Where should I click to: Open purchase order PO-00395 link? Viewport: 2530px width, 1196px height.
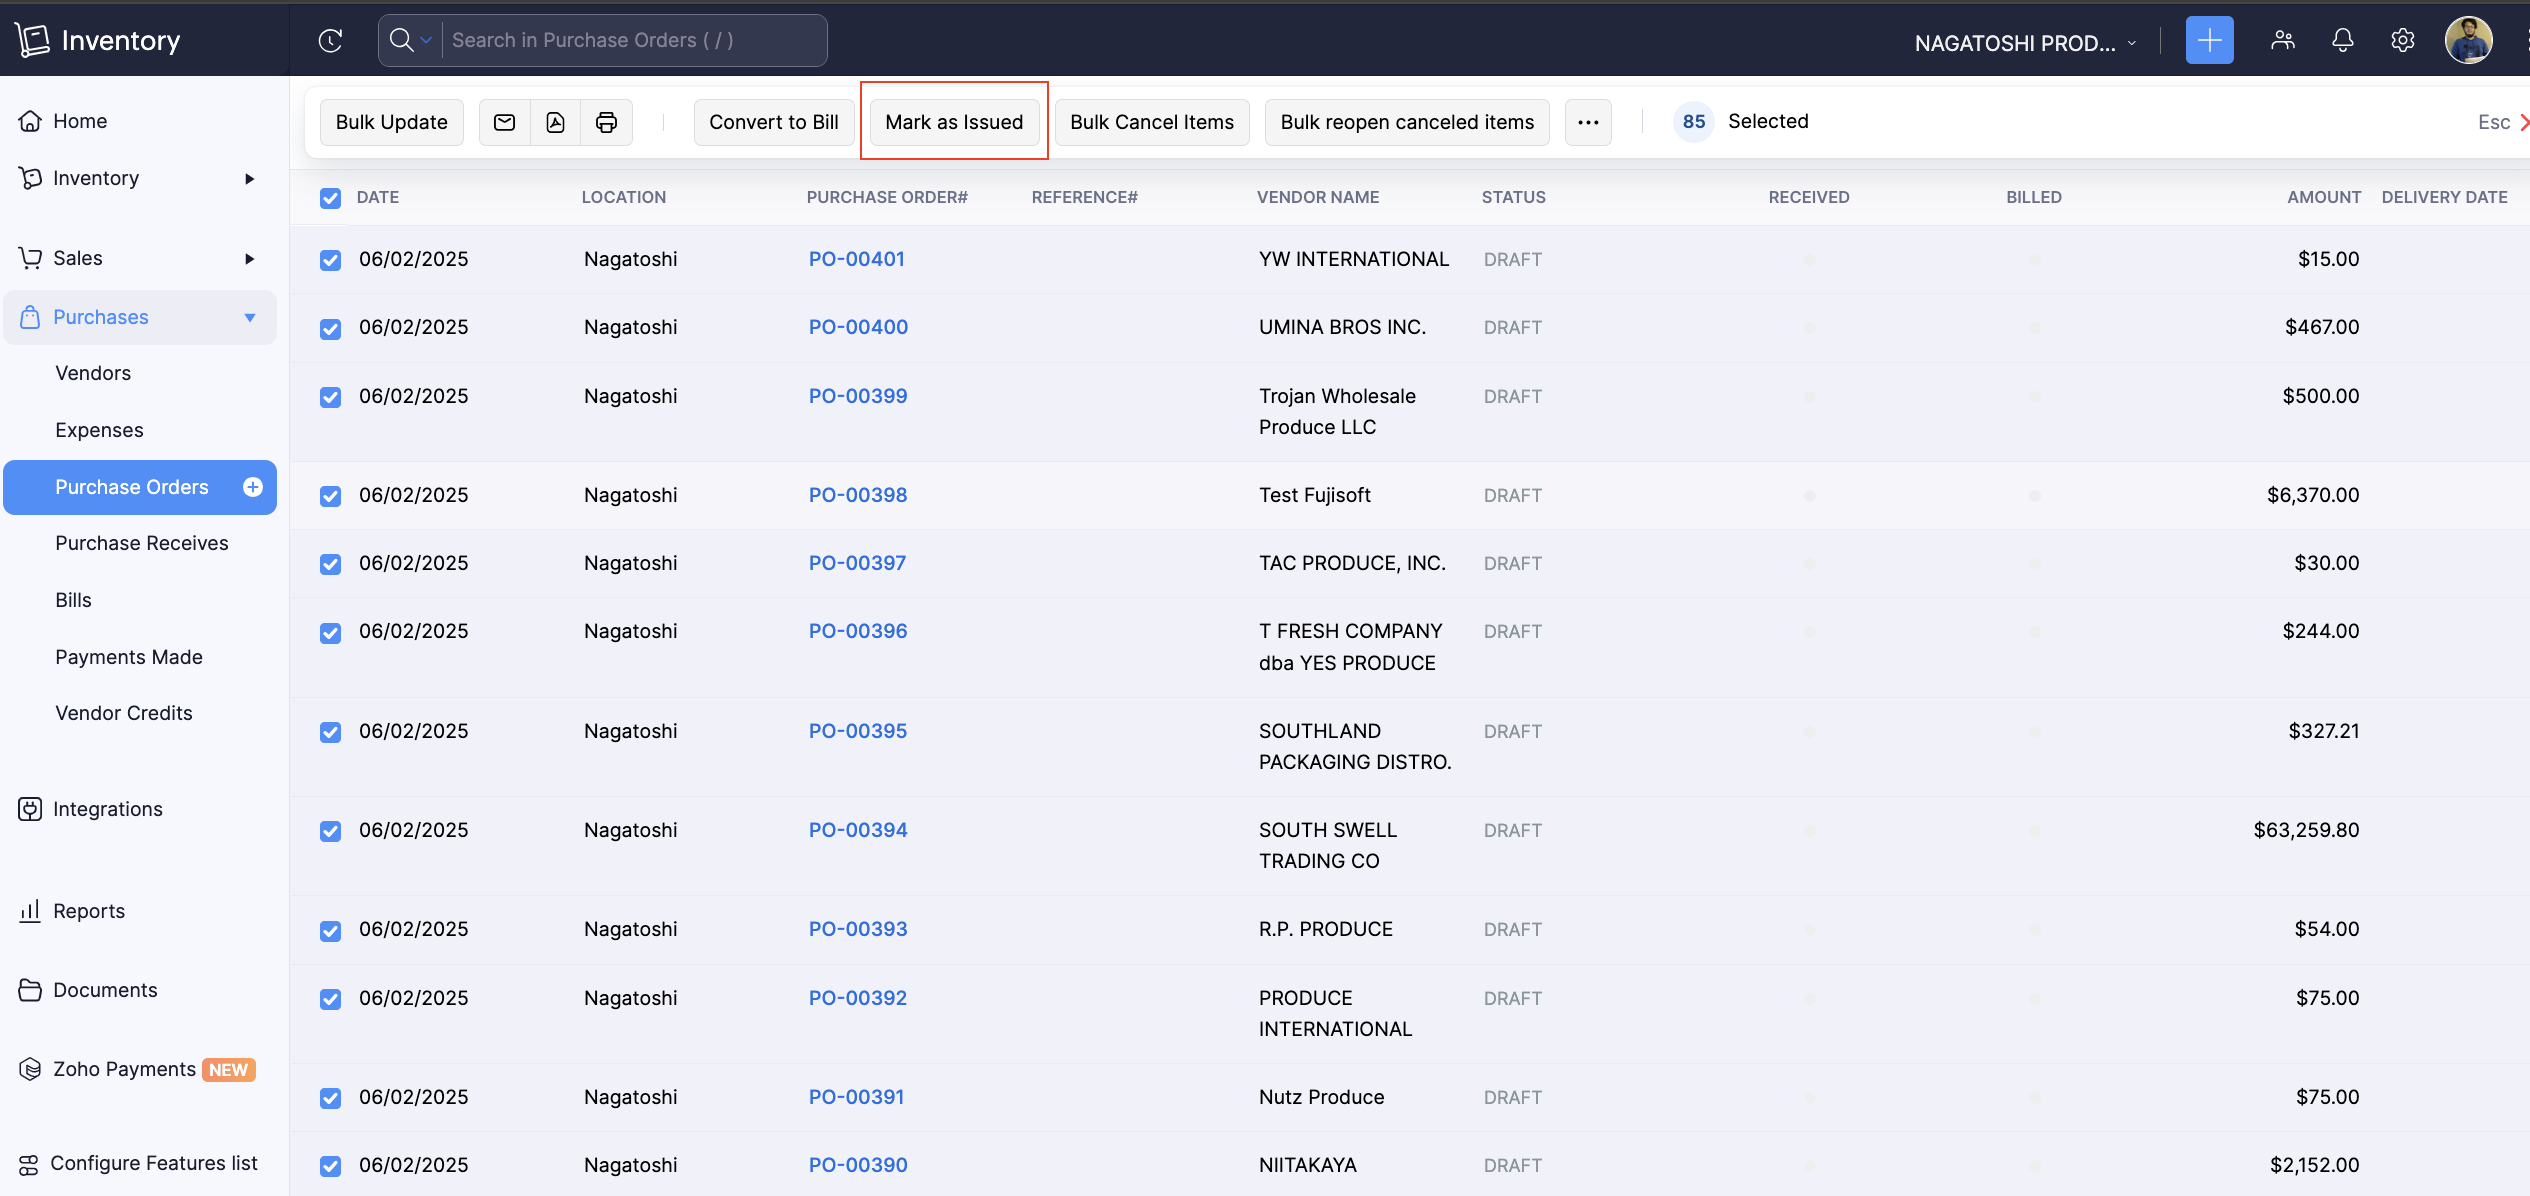tap(858, 731)
